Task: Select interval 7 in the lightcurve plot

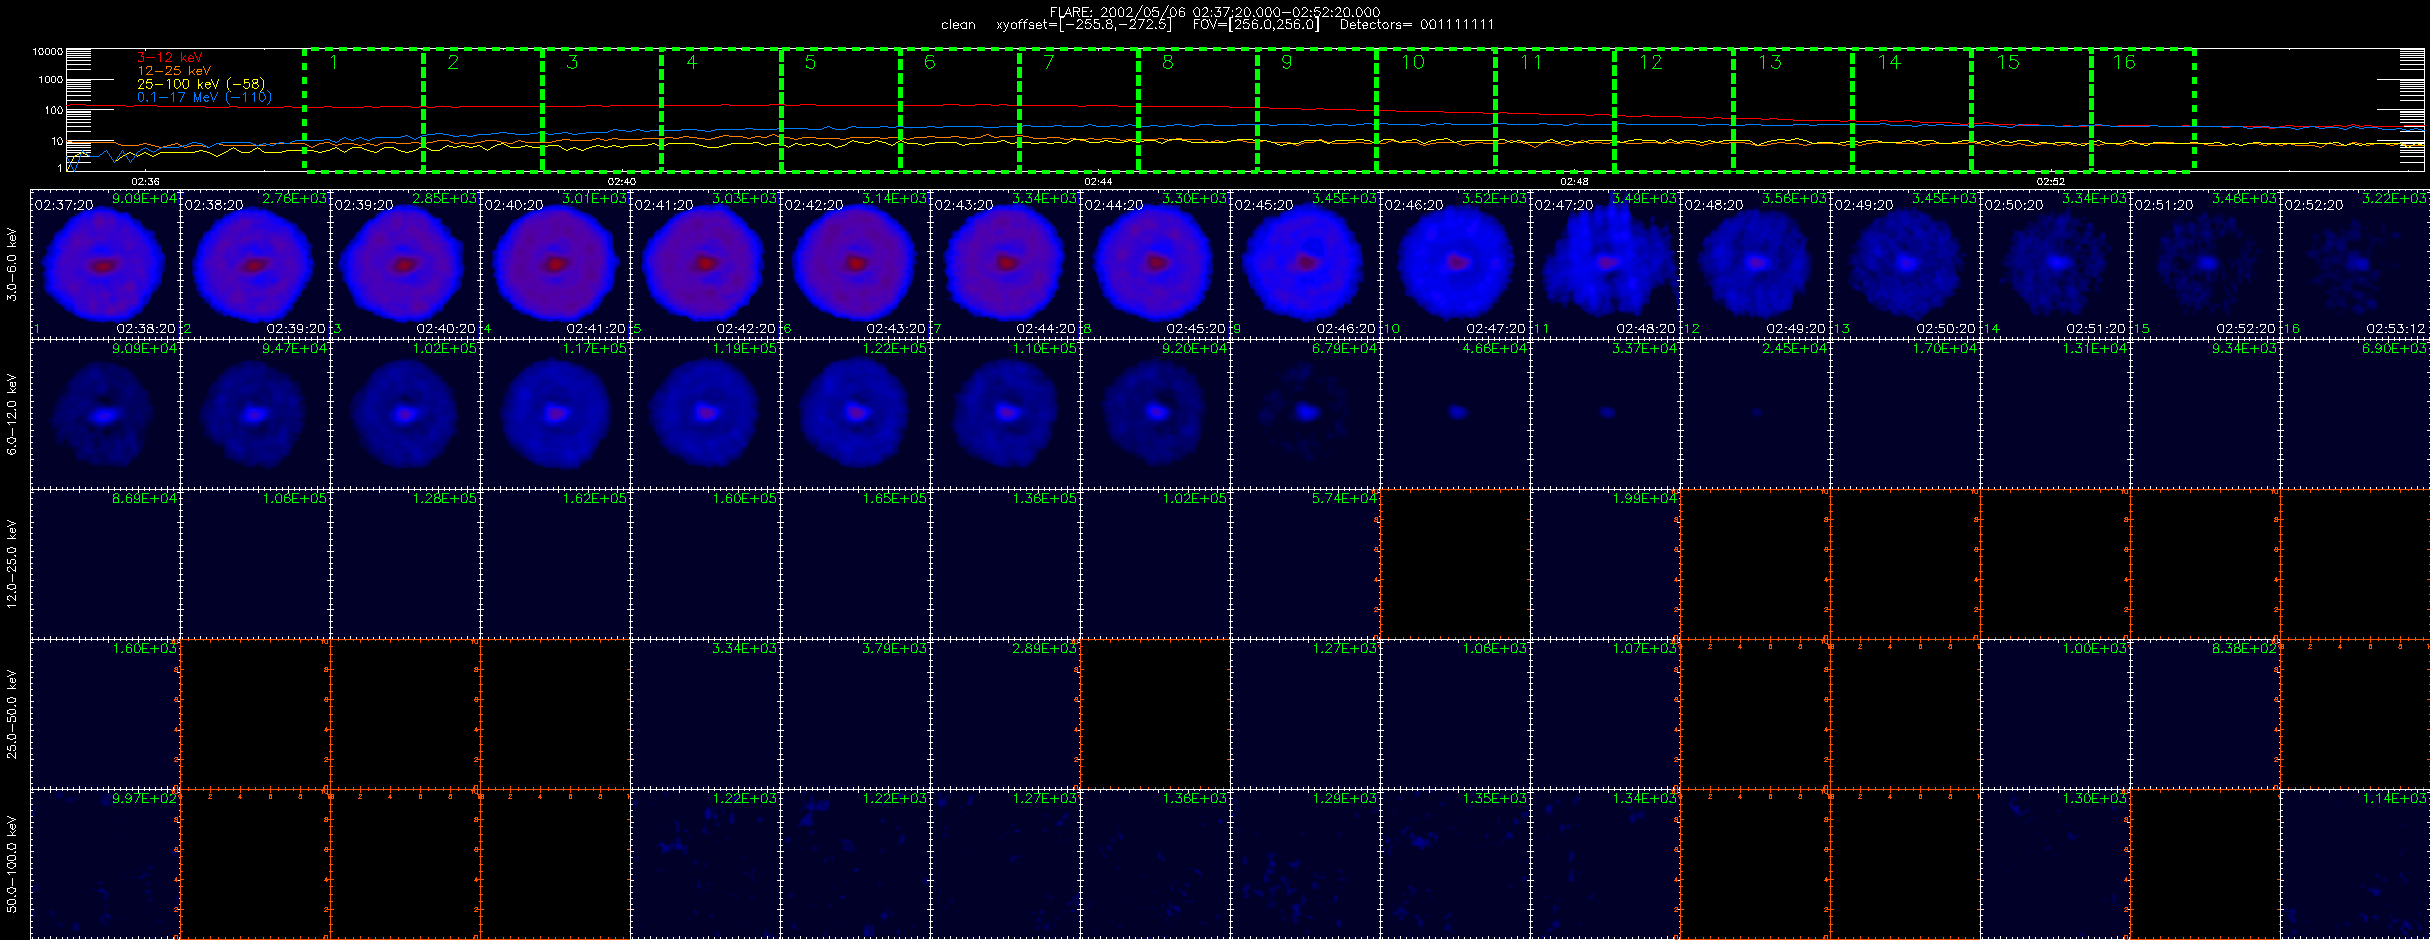Action: (1079, 110)
